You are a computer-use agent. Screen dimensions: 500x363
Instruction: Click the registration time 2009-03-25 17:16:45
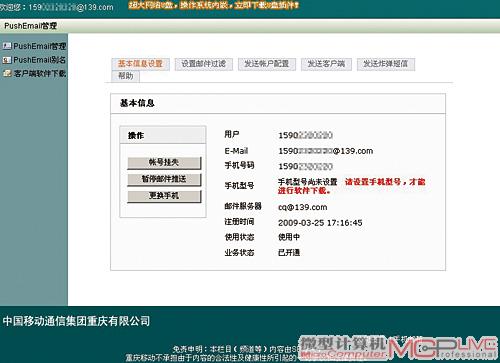tap(320, 223)
